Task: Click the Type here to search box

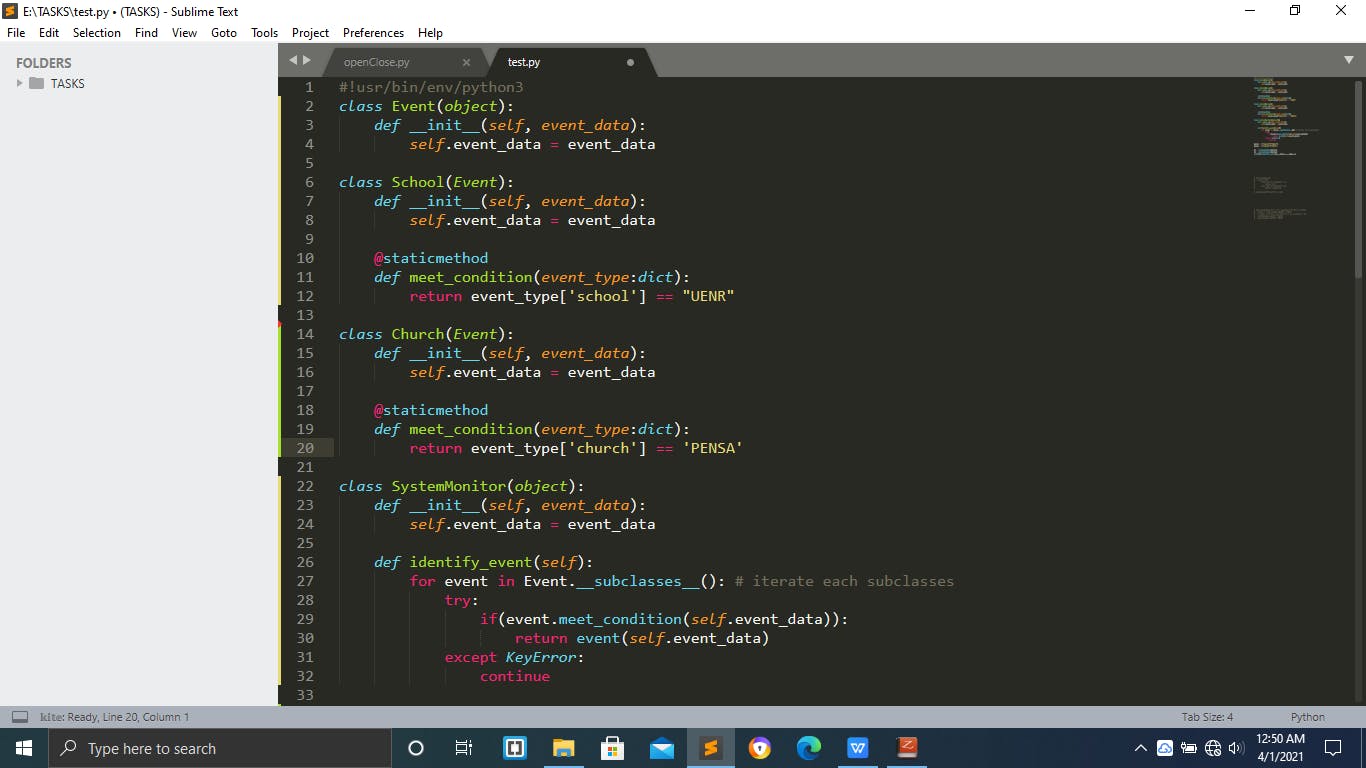Action: pos(221,748)
